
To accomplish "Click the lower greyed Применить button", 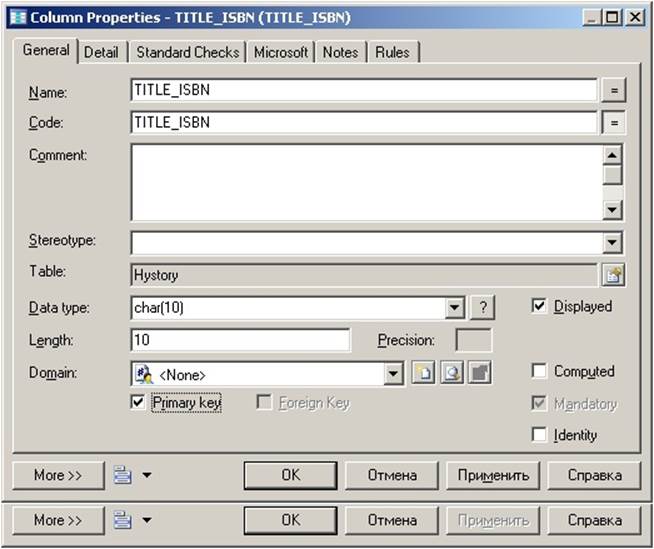I will (493, 520).
